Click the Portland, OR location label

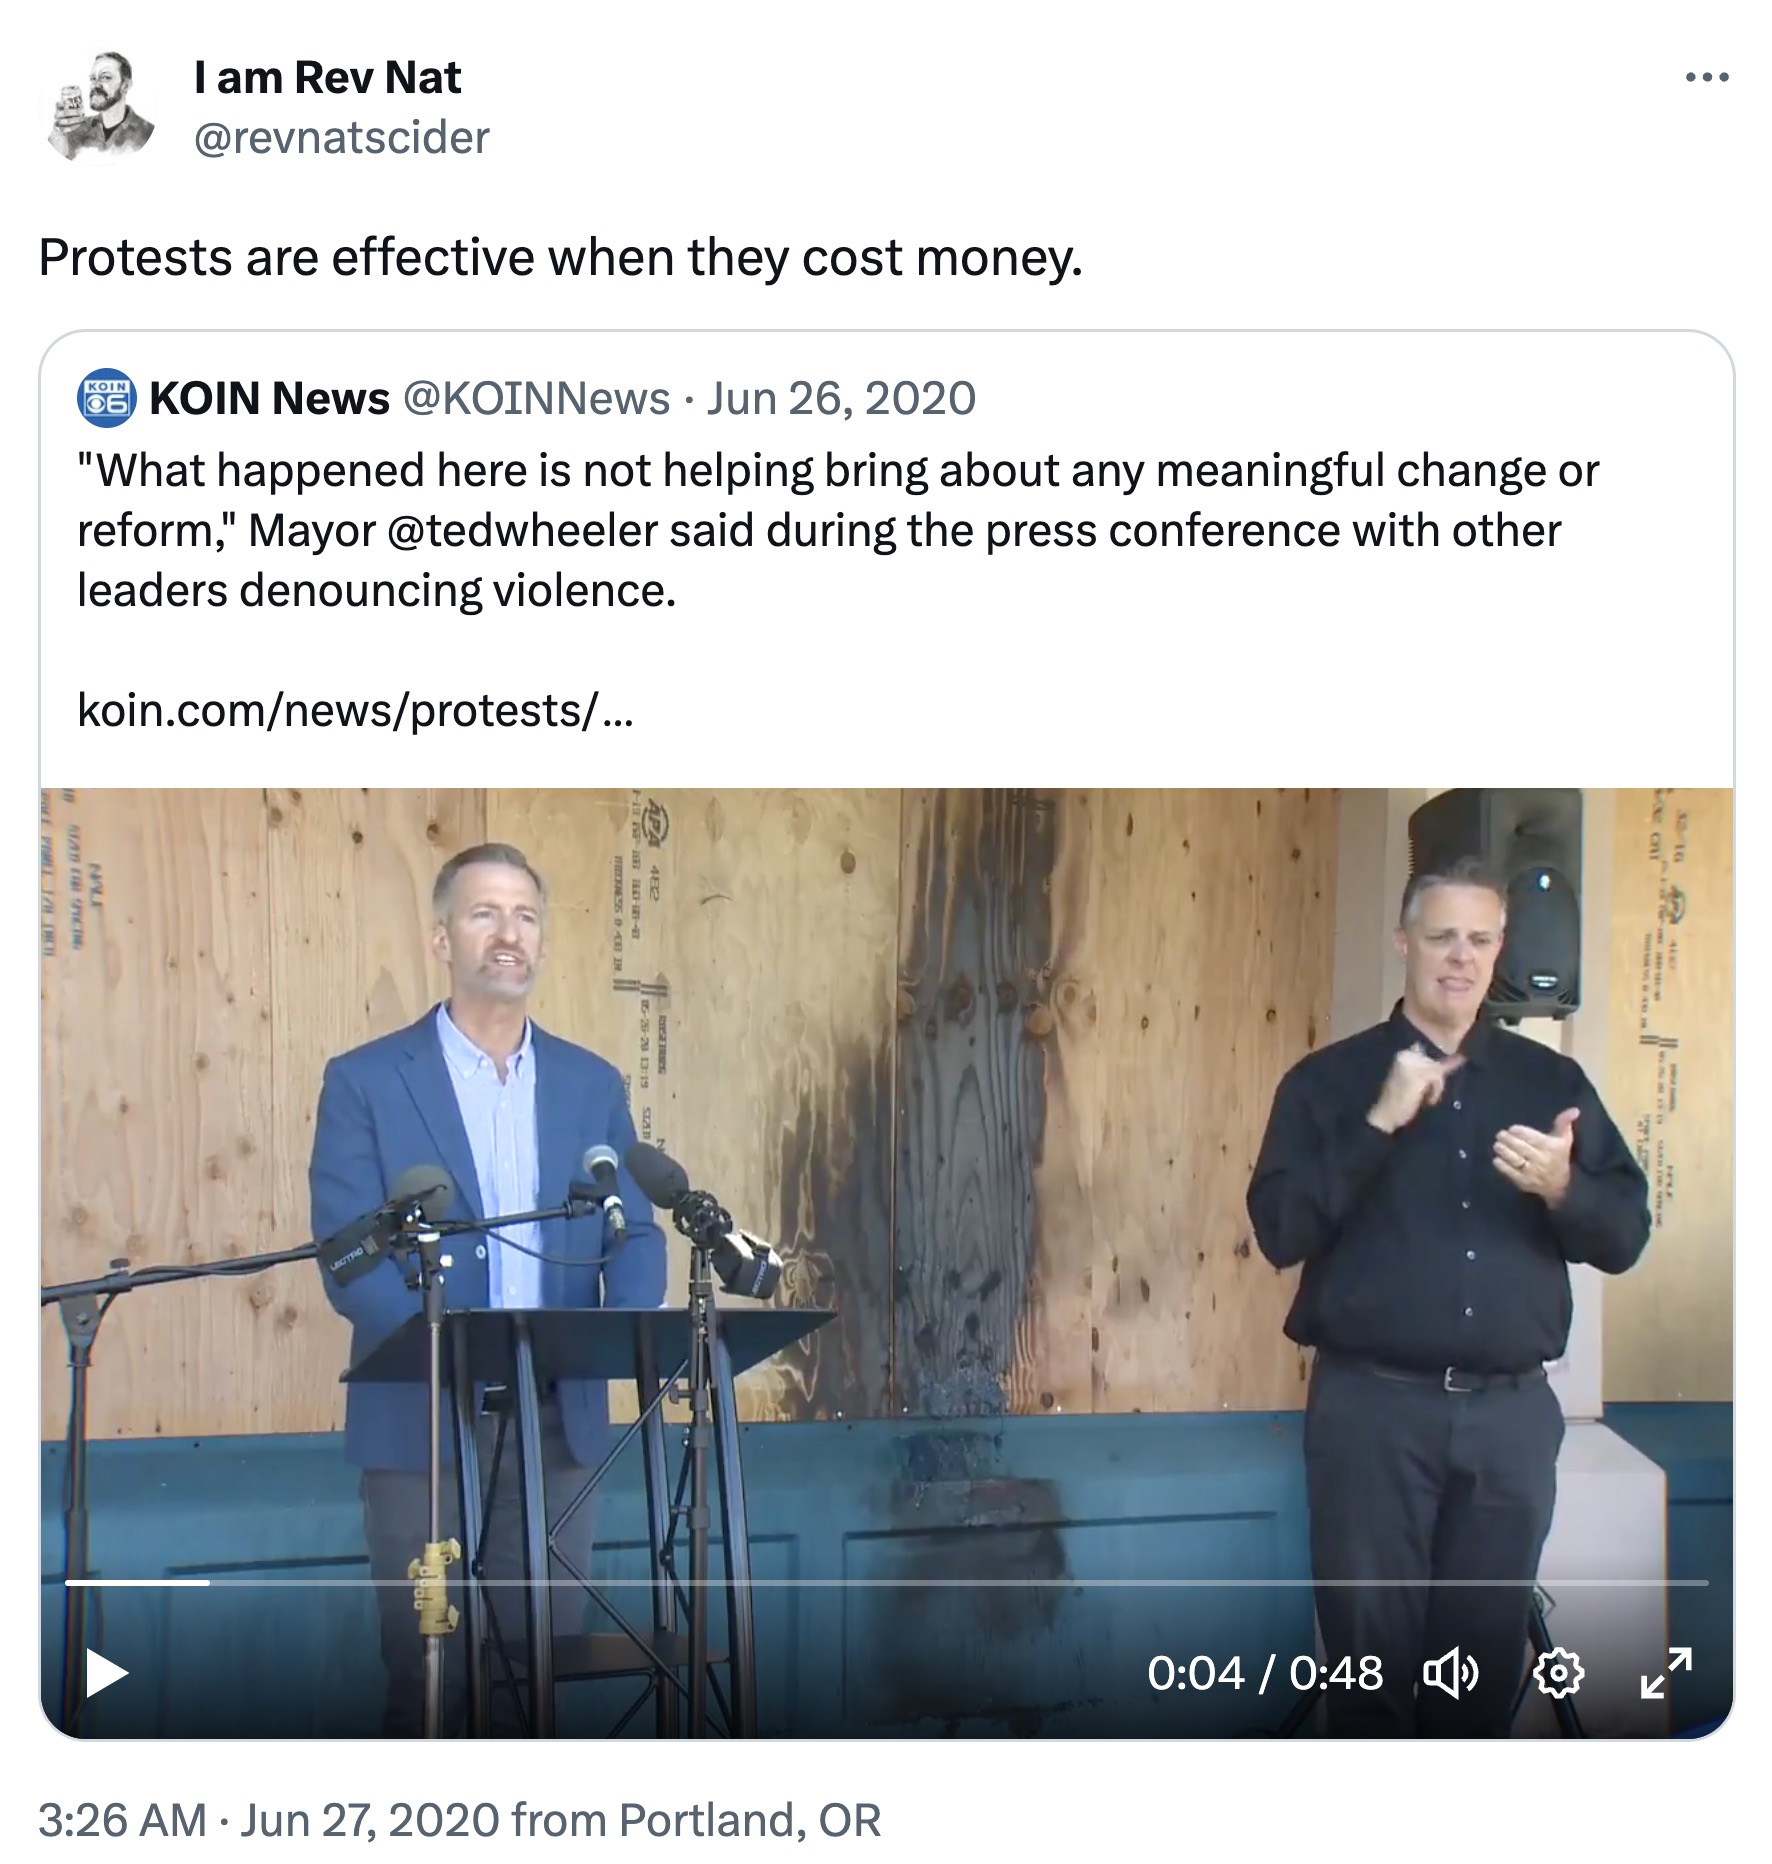point(750,1820)
